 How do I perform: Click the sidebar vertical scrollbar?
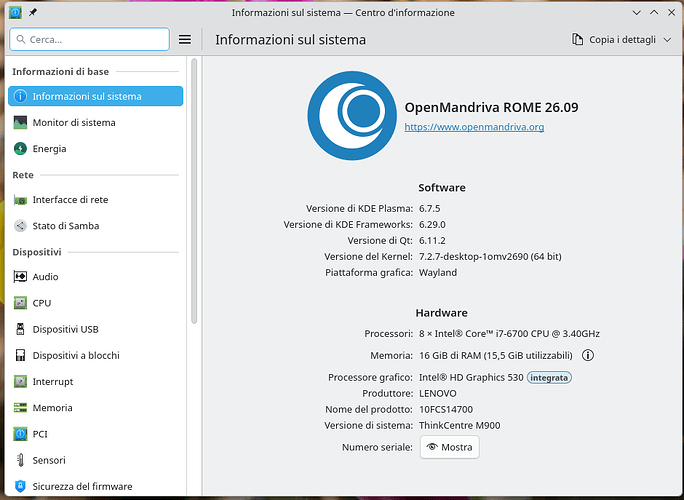[x=194, y=191]
